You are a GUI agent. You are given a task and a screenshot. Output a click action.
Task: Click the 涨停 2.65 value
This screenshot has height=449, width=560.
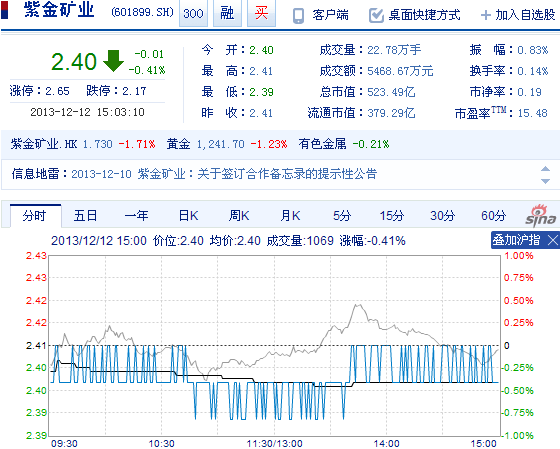click(57, 91)
